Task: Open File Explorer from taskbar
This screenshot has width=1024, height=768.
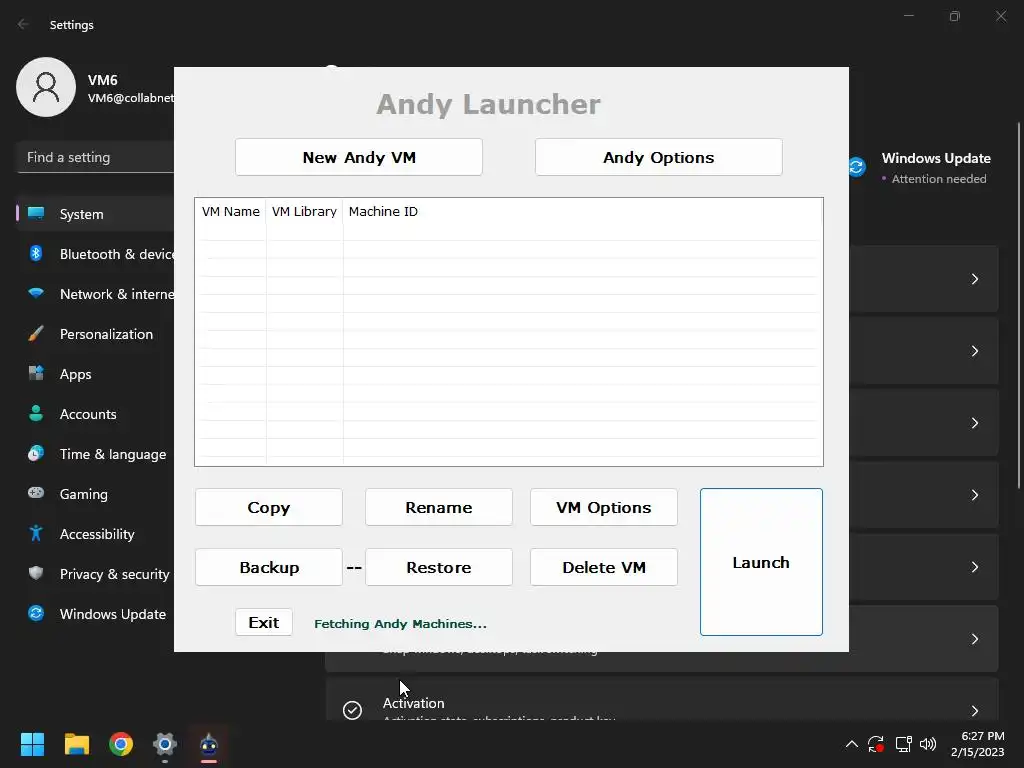Action: click(x=76, y=744)
